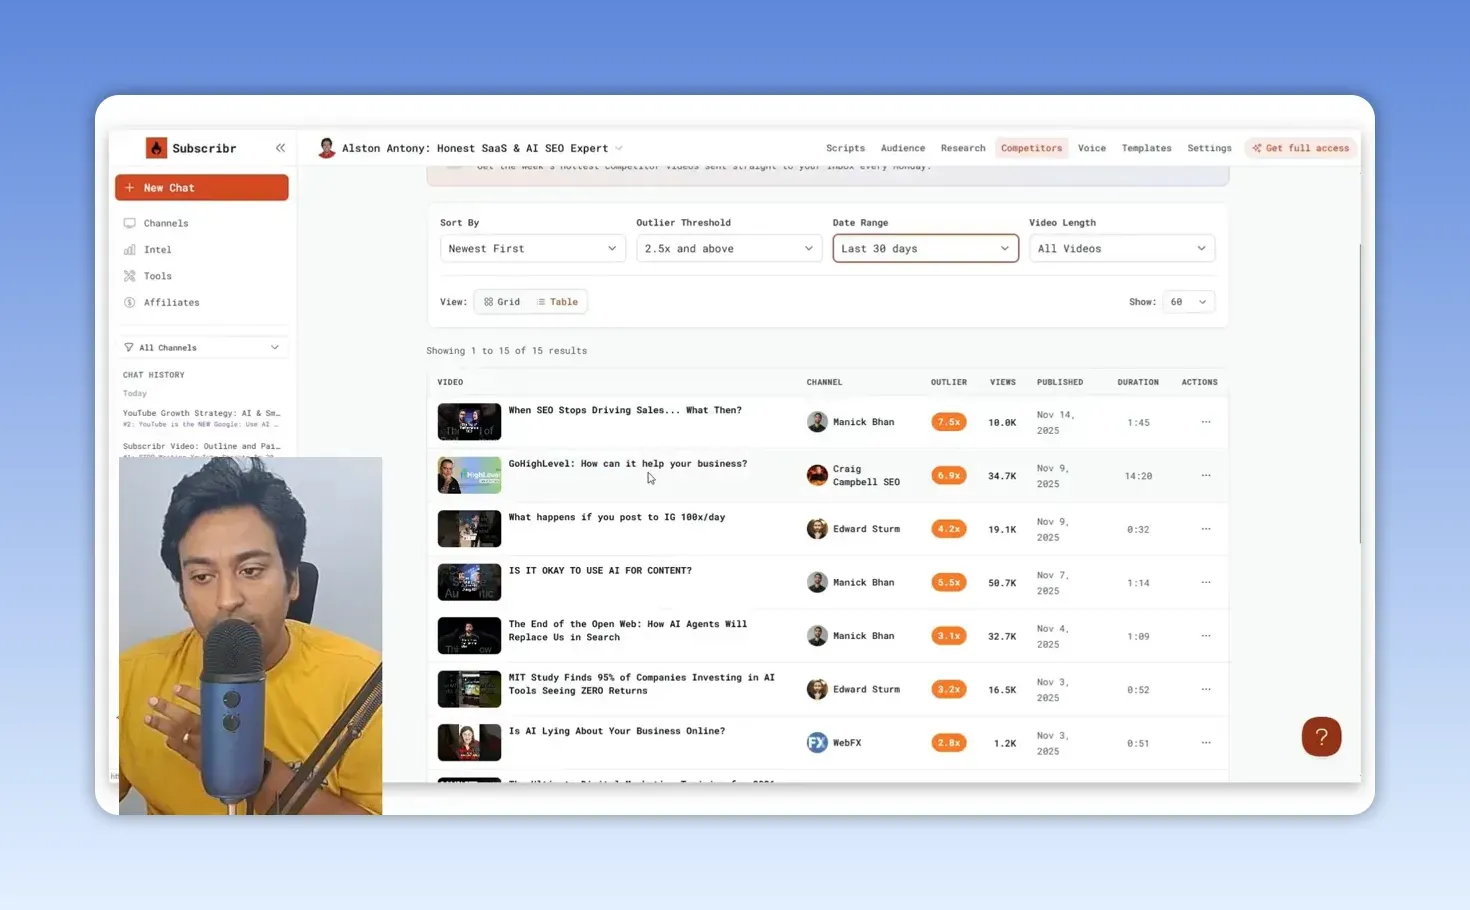
Task: Open the Date Range 'Last 30 days' dropdown
Action: [x=926, y=249]
